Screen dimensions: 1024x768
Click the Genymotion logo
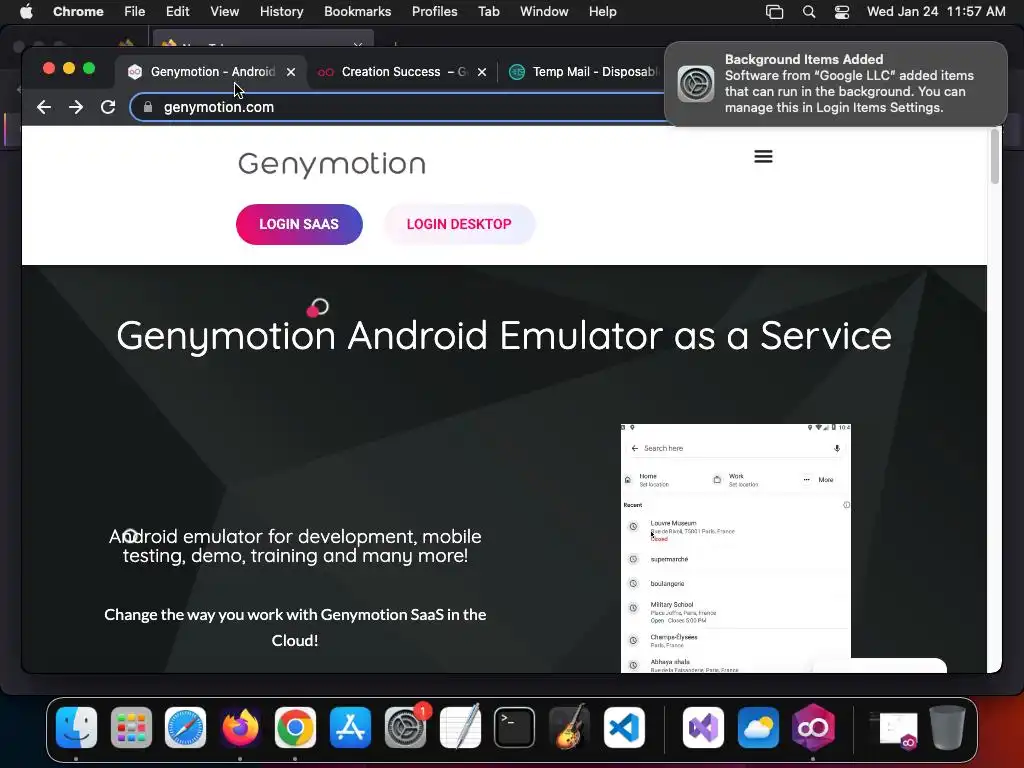coord(332,164)
